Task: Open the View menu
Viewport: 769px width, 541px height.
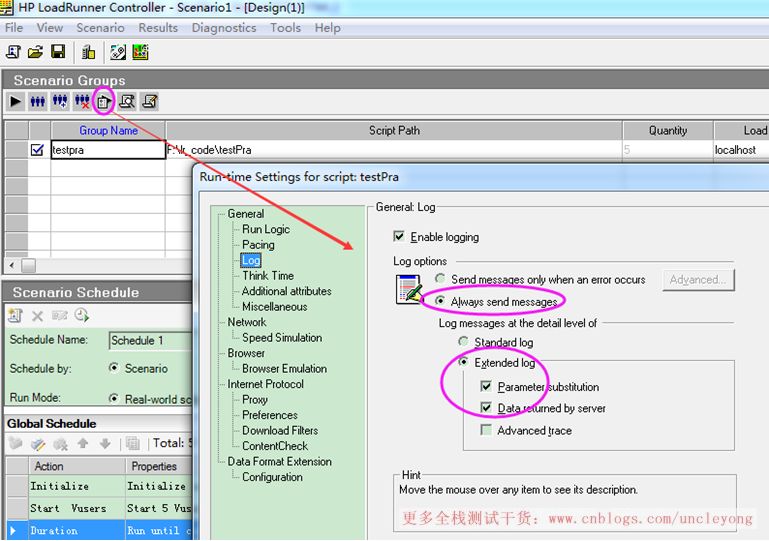Action: tap(50, 27)
